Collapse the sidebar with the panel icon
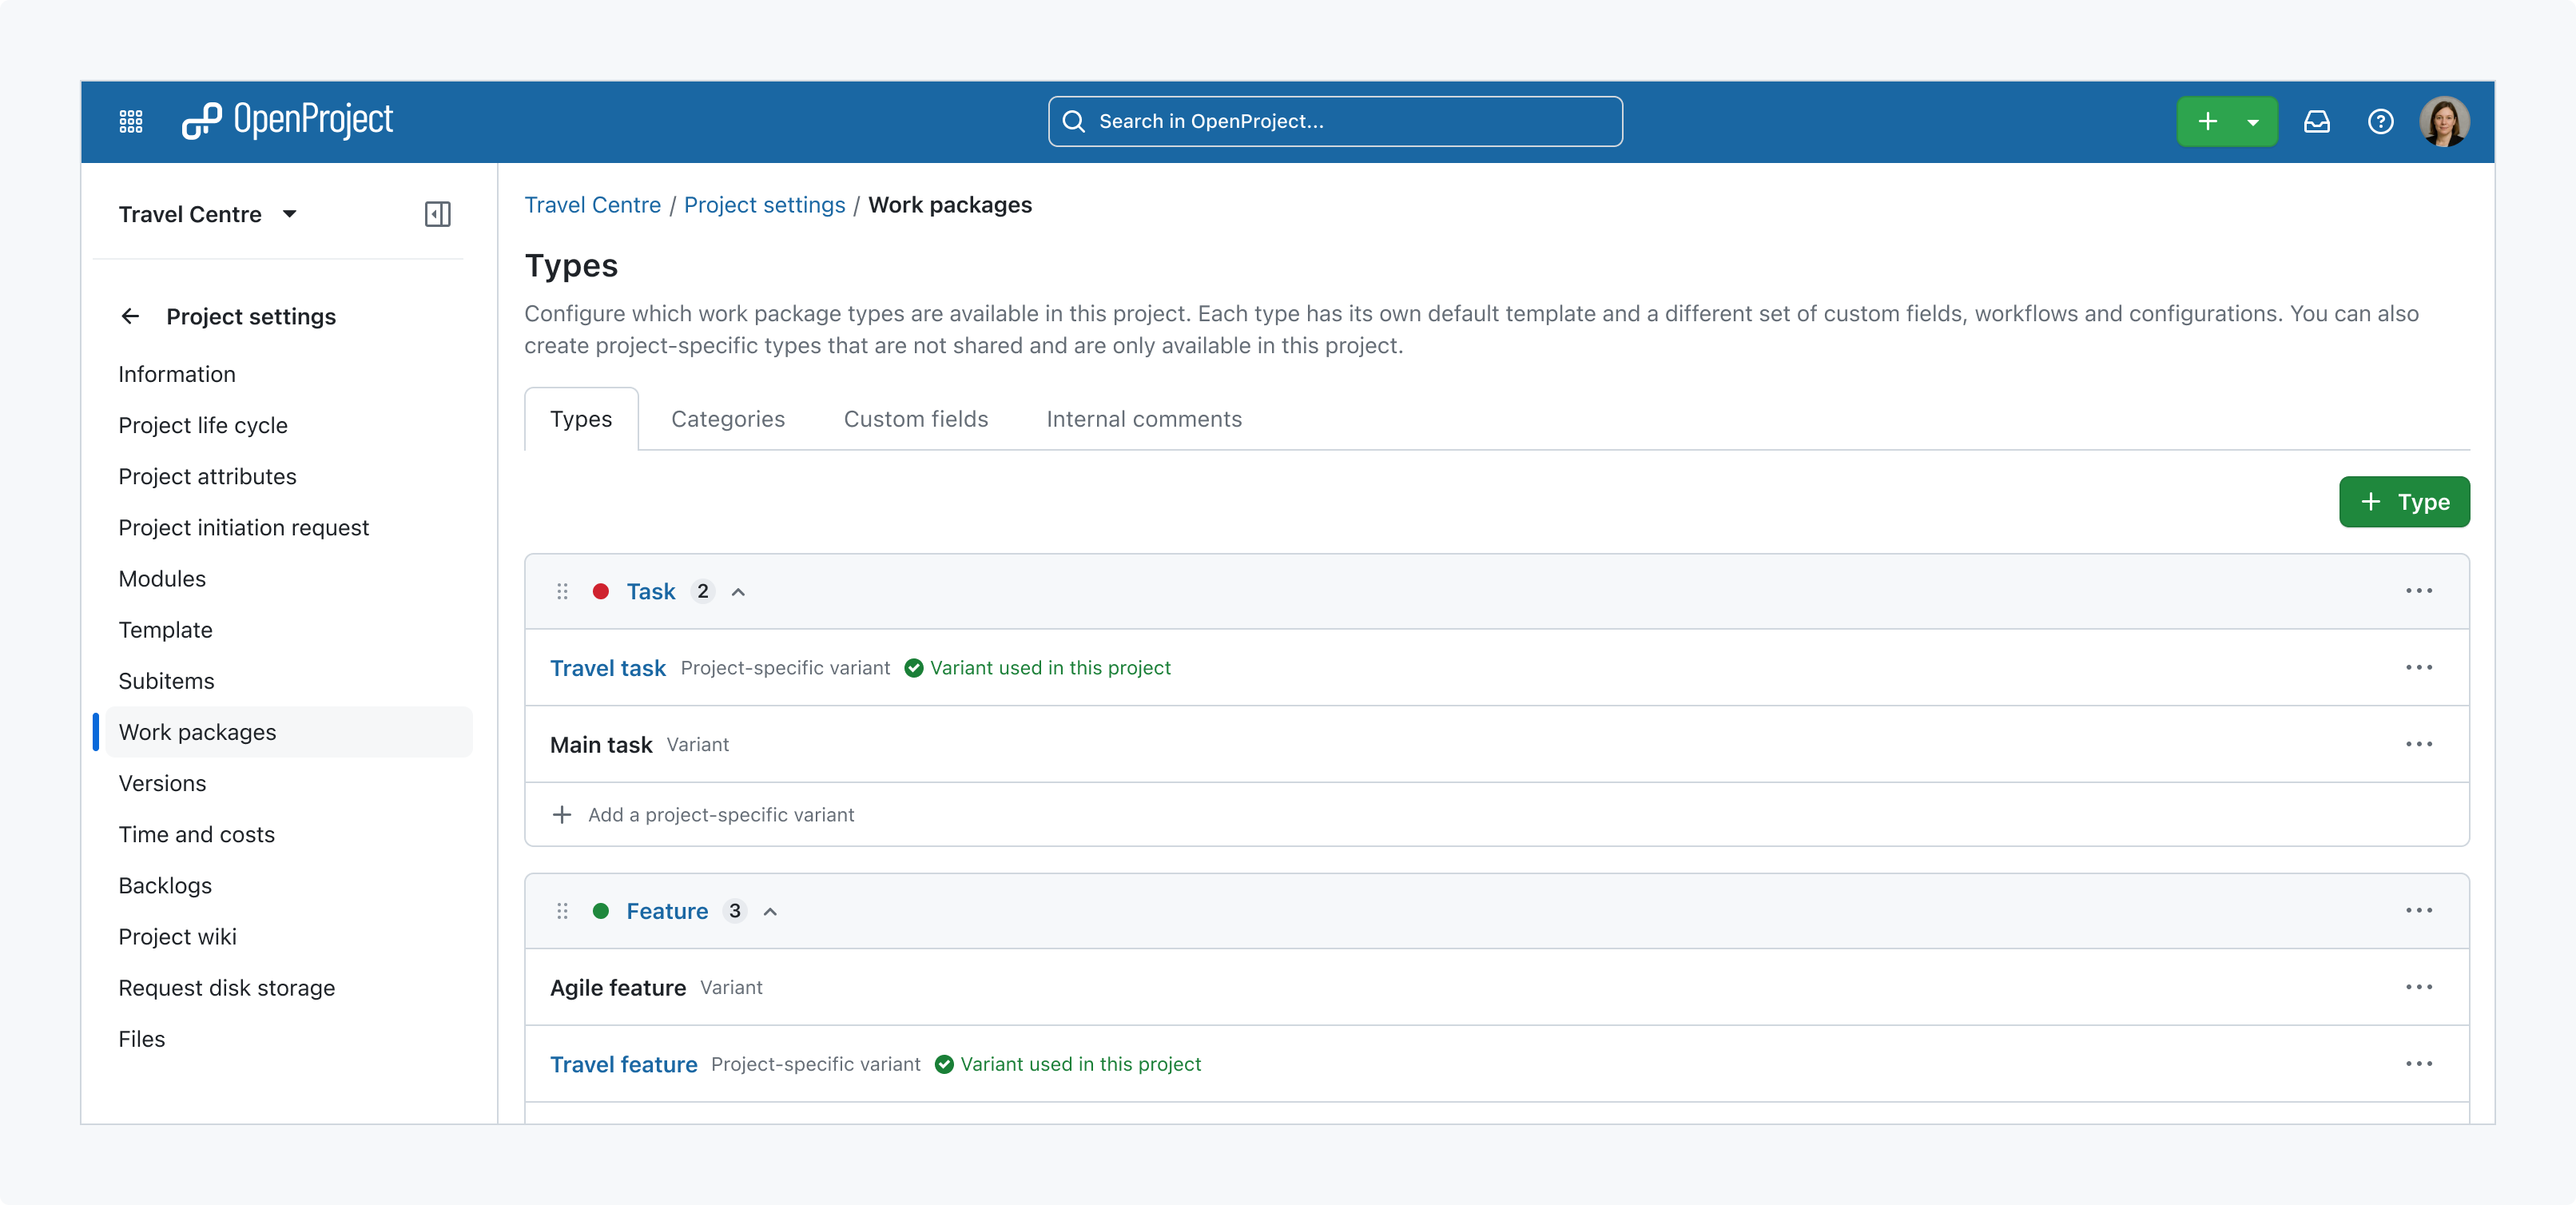 pyautogui.click(x=438, y=214)
